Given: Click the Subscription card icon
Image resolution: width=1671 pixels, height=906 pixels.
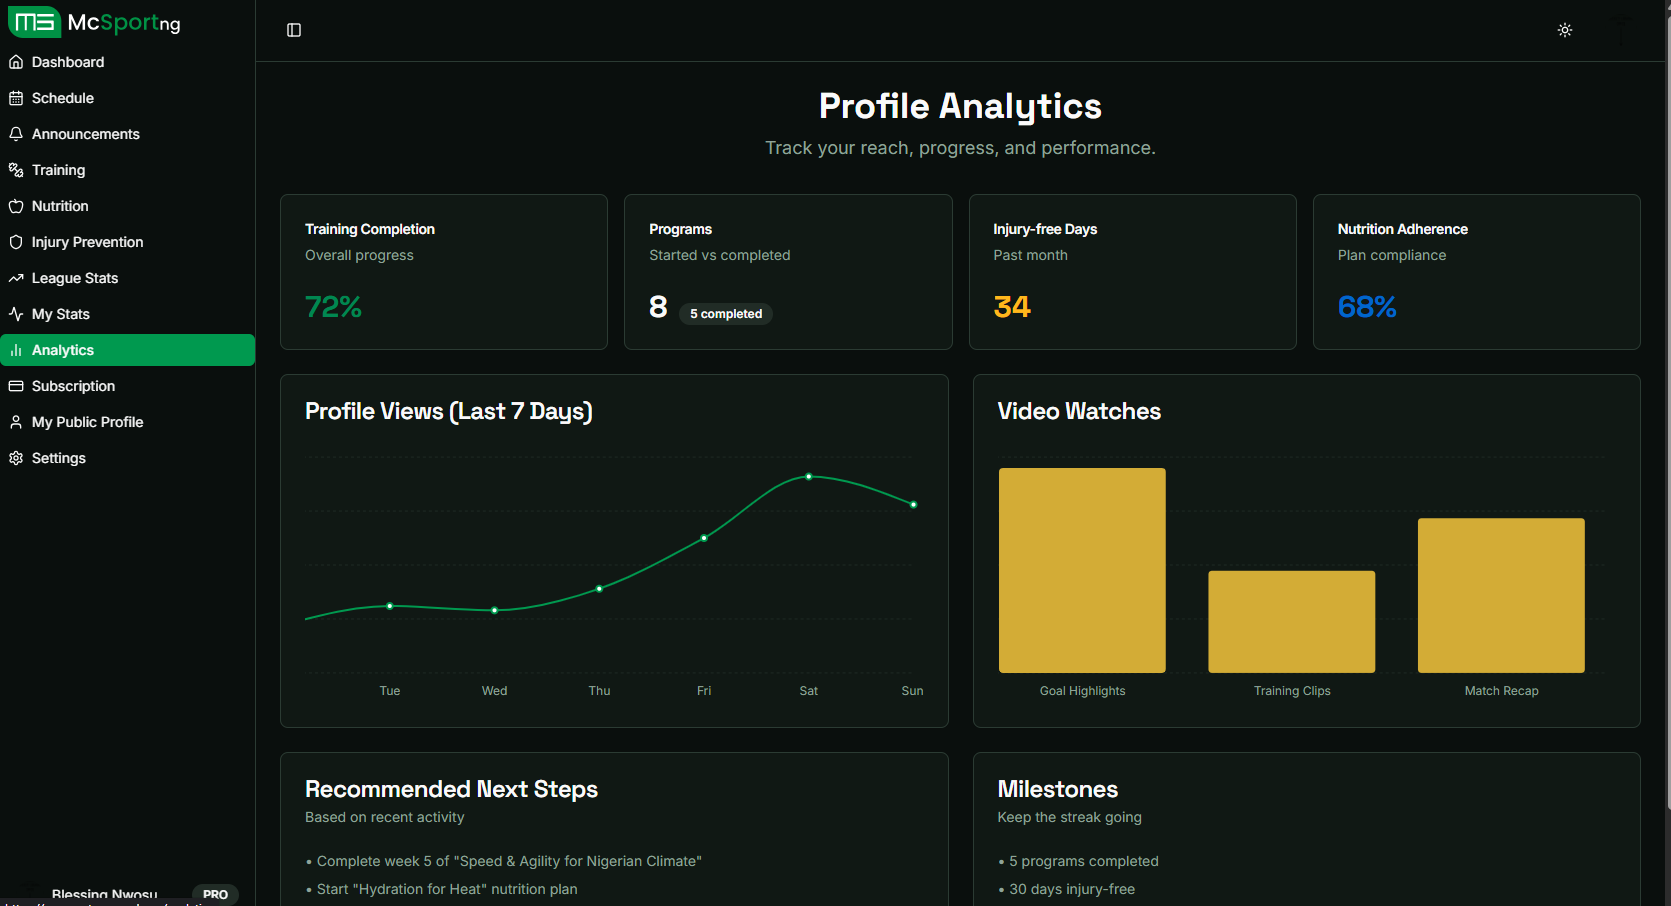Looking at the screenshot, I should point(16,385).
